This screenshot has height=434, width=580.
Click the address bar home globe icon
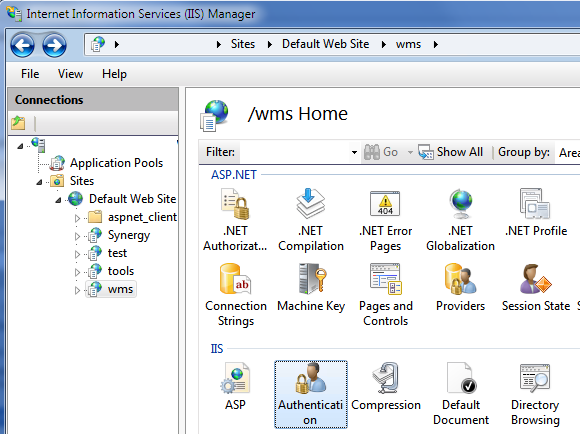coord(98,44)
